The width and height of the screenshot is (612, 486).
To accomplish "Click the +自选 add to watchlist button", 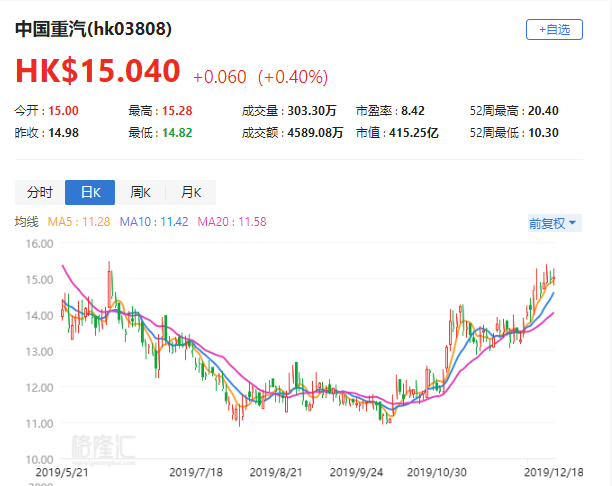I will (554, 30).
